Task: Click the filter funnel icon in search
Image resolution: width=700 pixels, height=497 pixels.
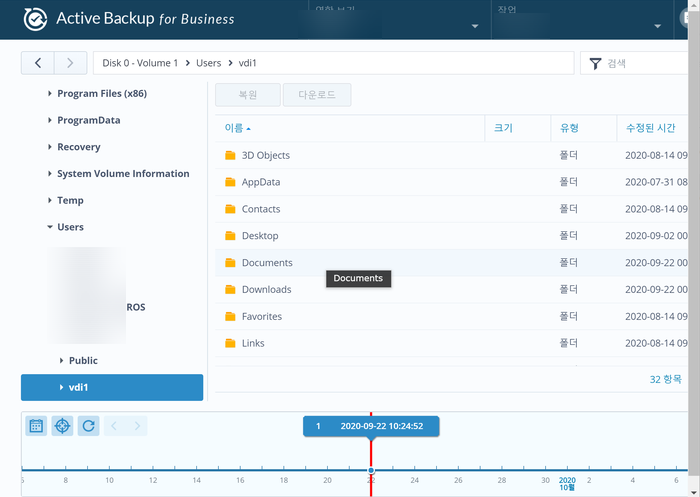Action: 596,64
